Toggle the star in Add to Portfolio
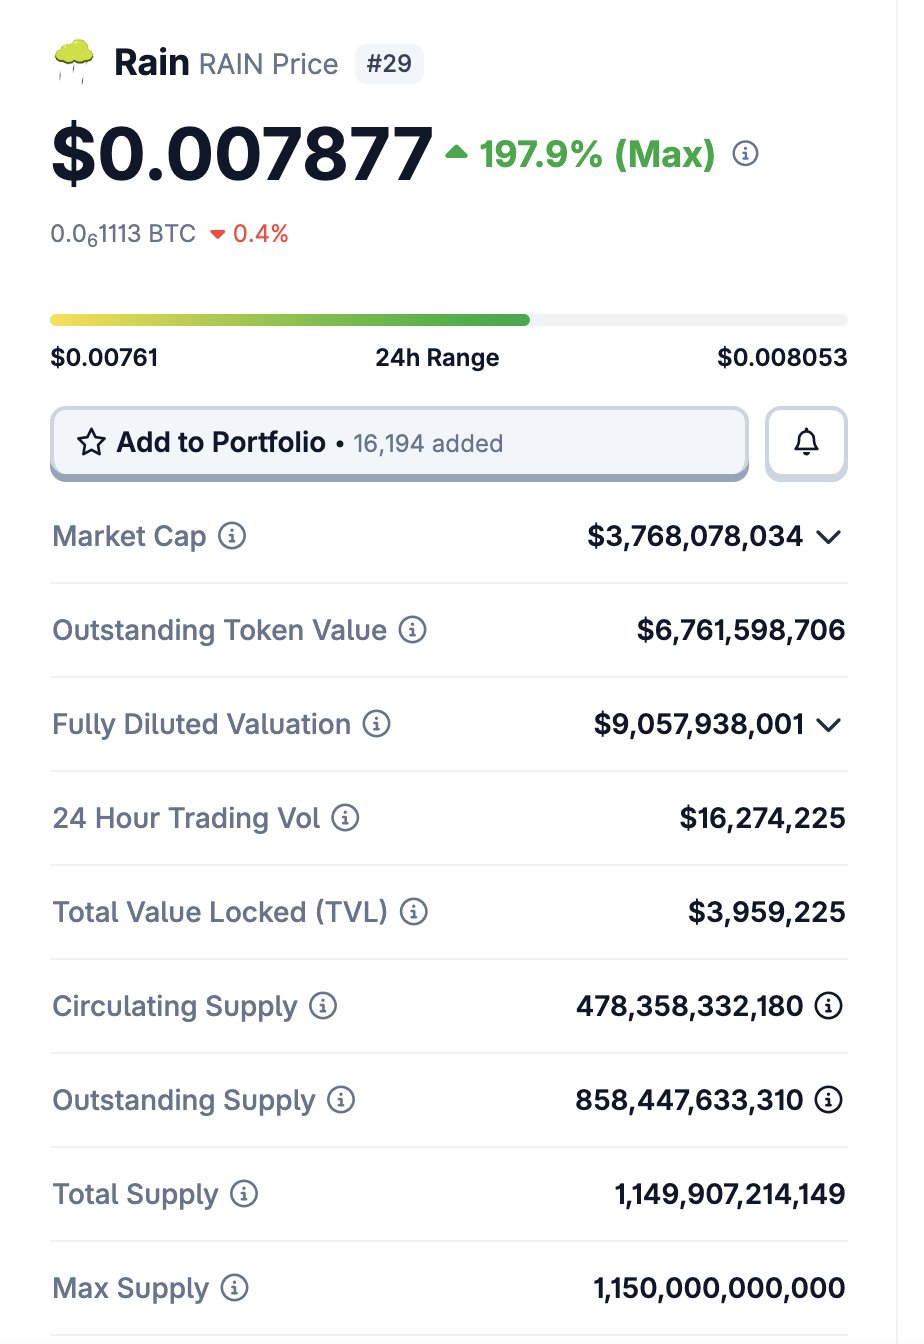The width and height of the screenshot is (924, 1344). [x=91, y=442]
